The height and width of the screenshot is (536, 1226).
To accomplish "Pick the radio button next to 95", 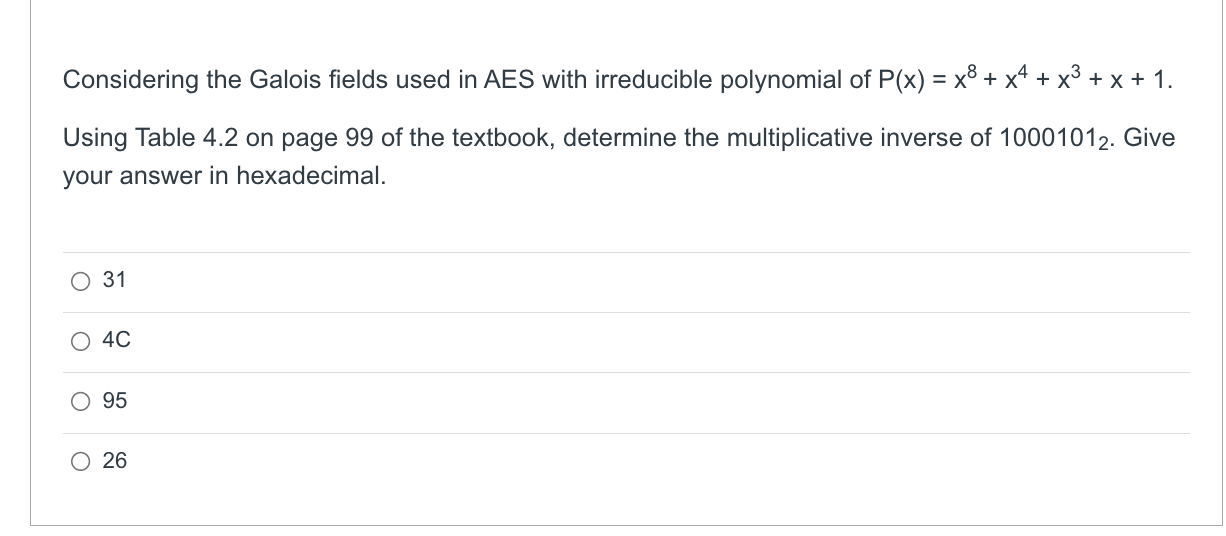I will pos(80,402).
